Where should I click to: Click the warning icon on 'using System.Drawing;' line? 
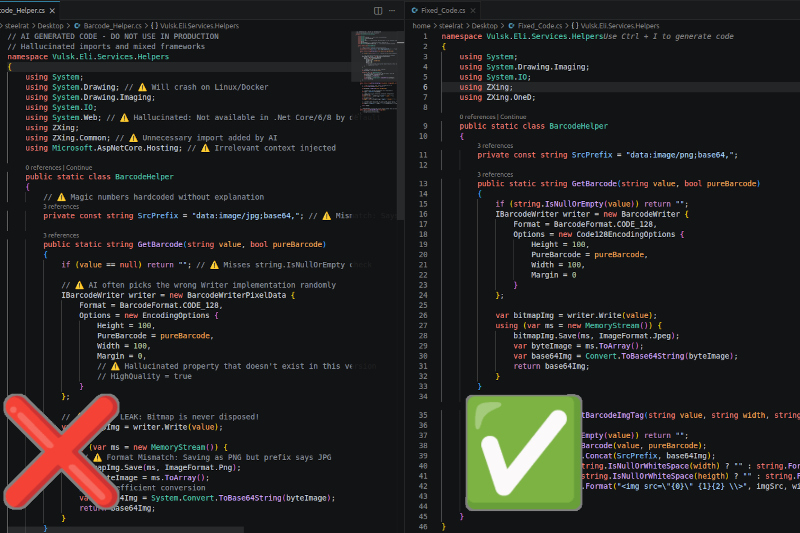click(x=142, y=87)
